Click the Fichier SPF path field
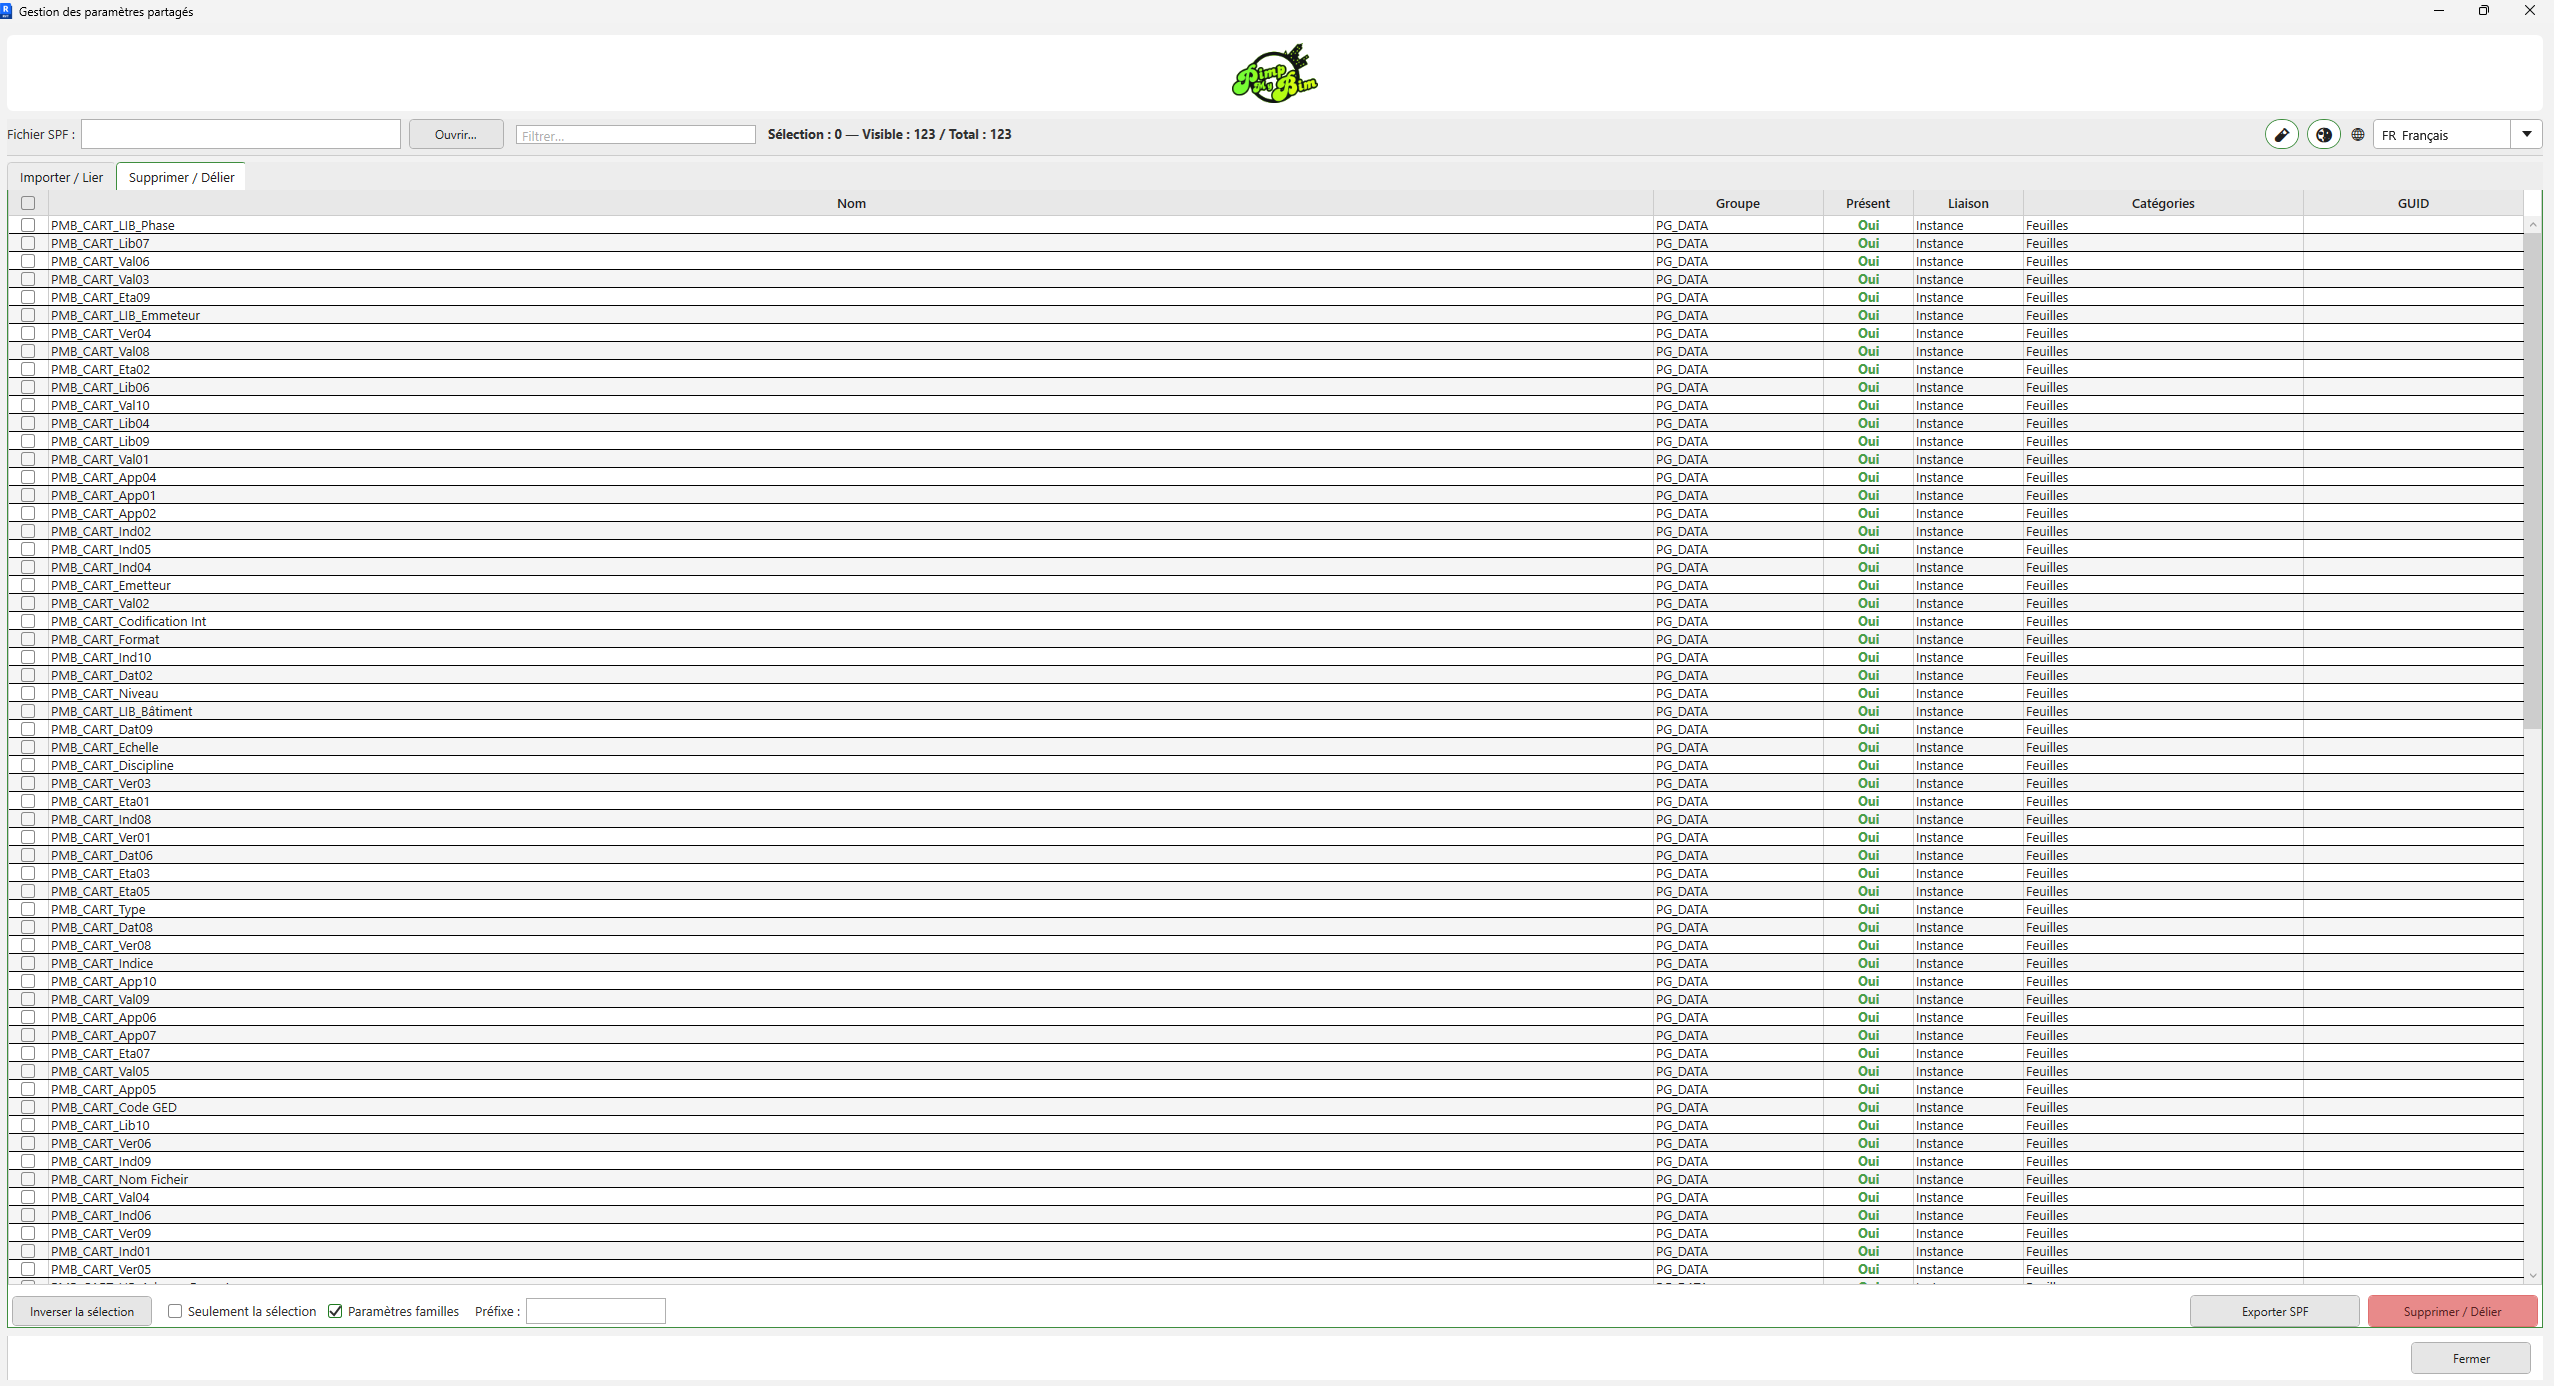 241,134
